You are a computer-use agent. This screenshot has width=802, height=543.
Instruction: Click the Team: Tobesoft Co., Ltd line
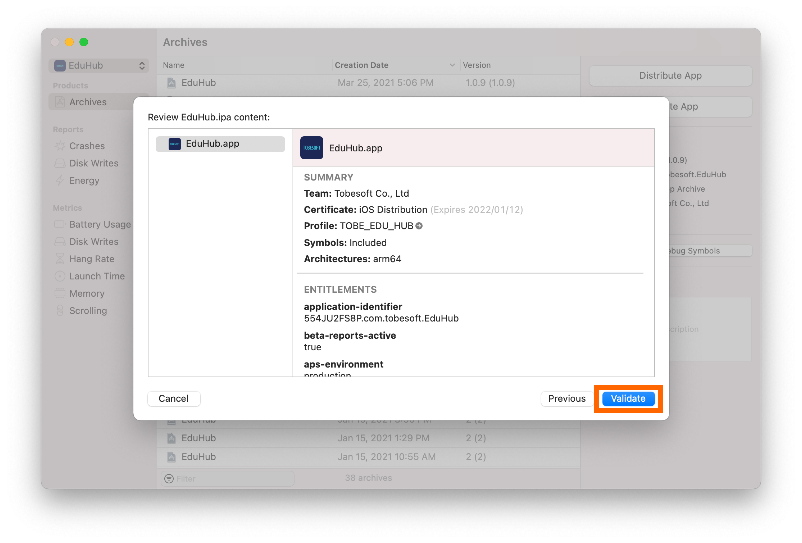(357, 194)
